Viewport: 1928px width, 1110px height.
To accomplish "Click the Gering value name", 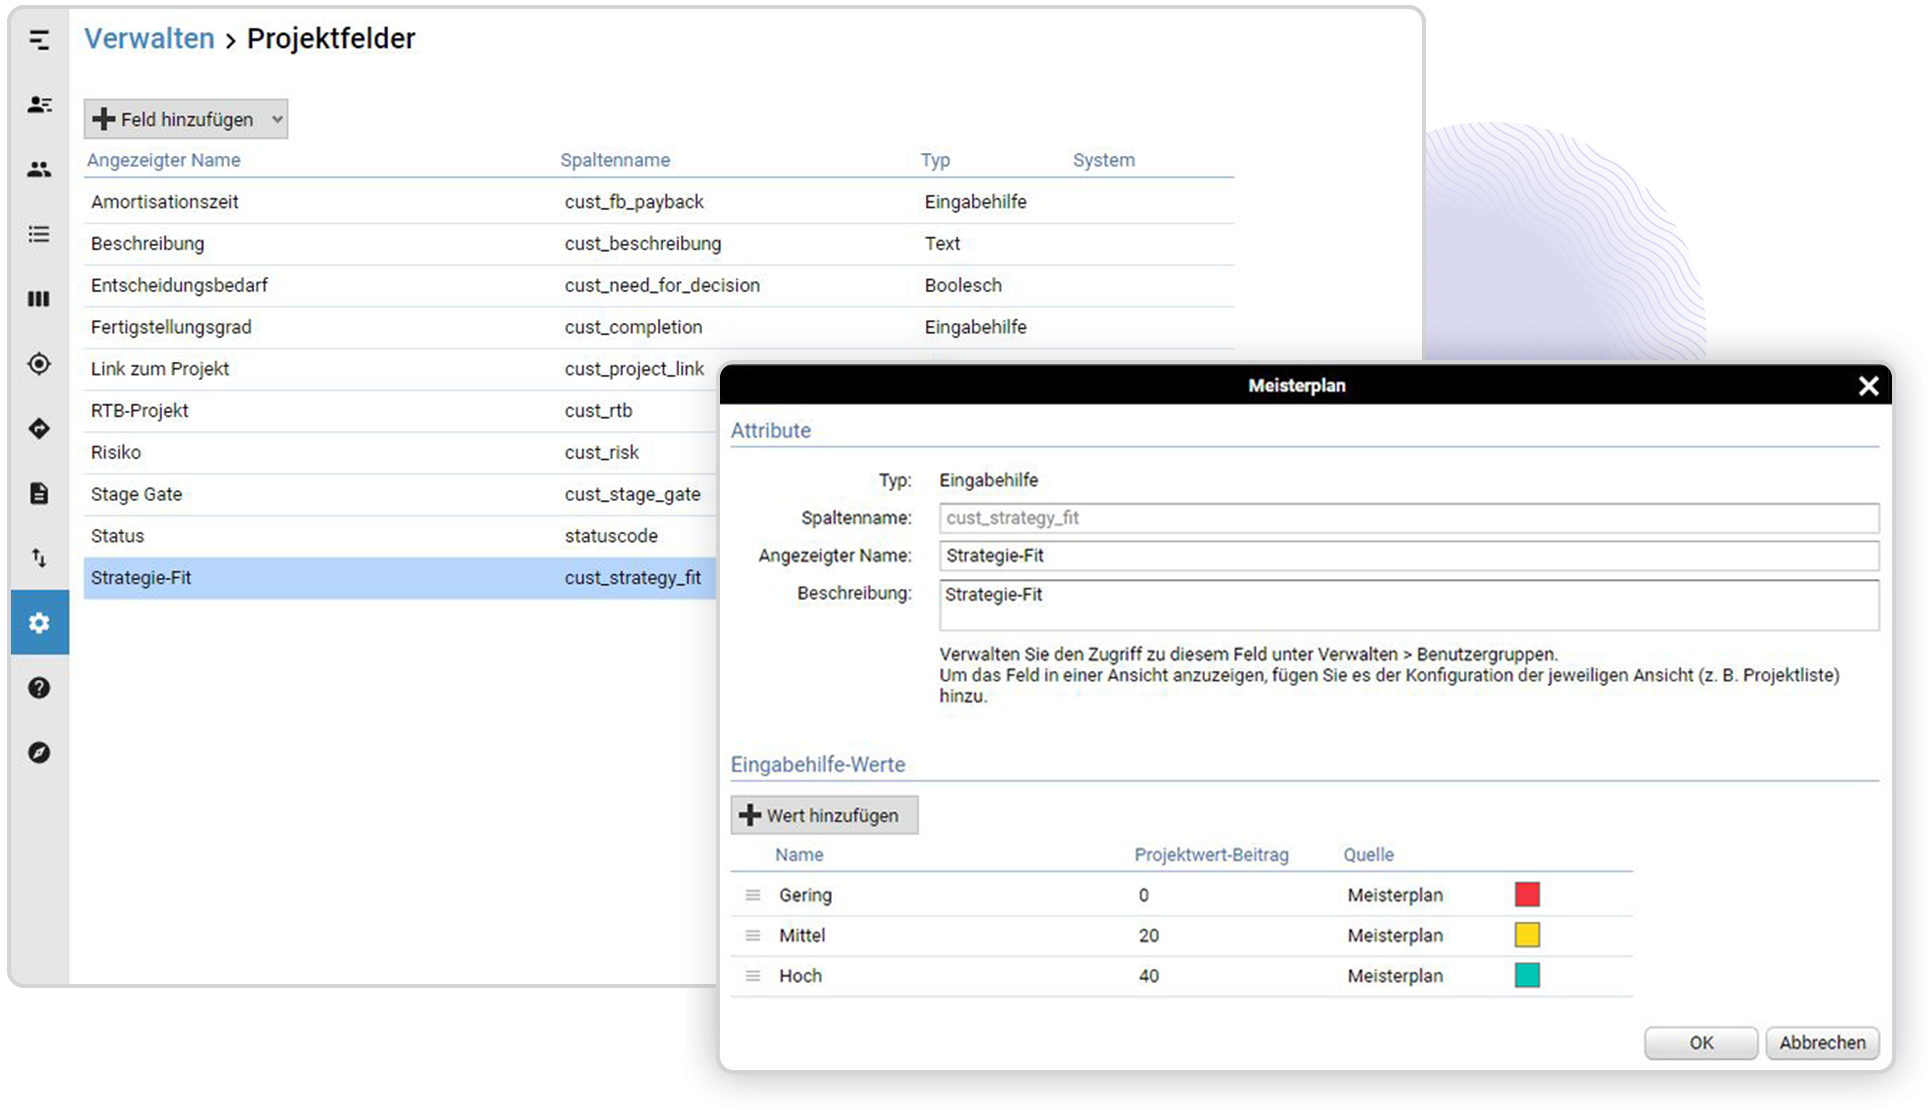I will tap(805, 895).
